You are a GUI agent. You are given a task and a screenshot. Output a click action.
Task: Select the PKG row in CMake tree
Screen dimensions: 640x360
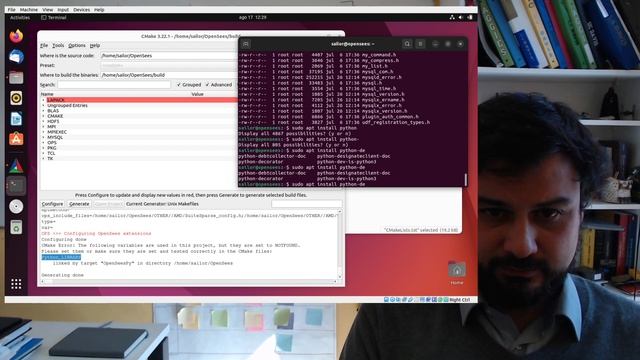pos(139,148)
